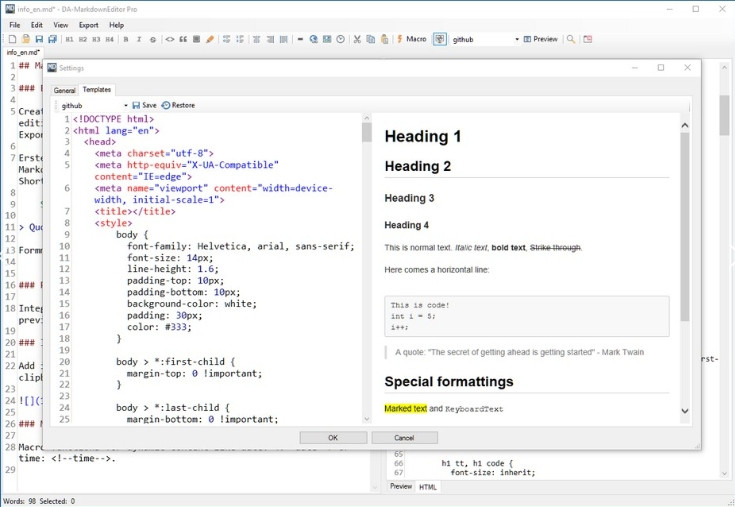Click the inline code brackets icon
Screen dimensions: 735x507
[x=169, y=39]
